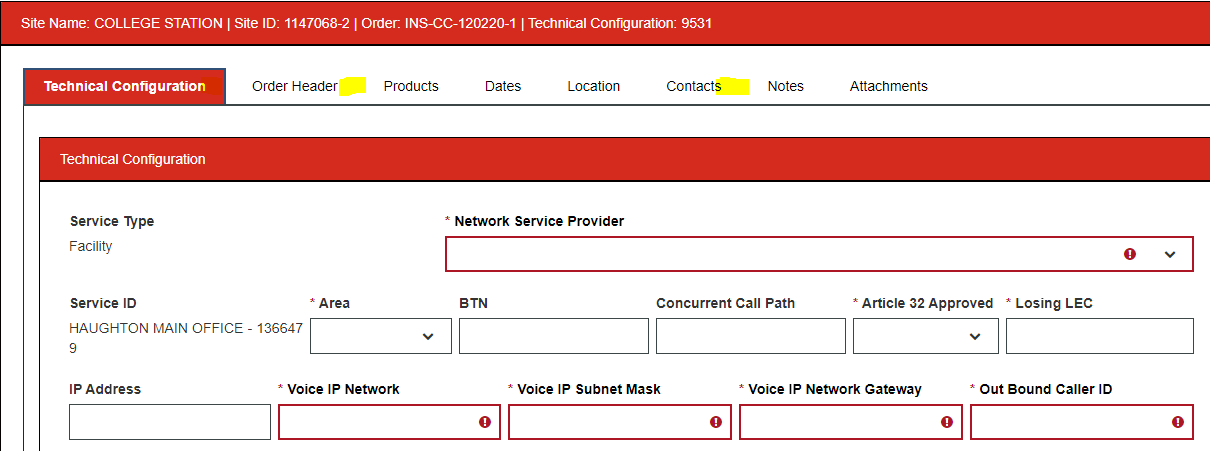This screenshot has height=451, width=1210.
Task: Focus the Concurrent Call Path field
Action: click(x=751, y=336)
